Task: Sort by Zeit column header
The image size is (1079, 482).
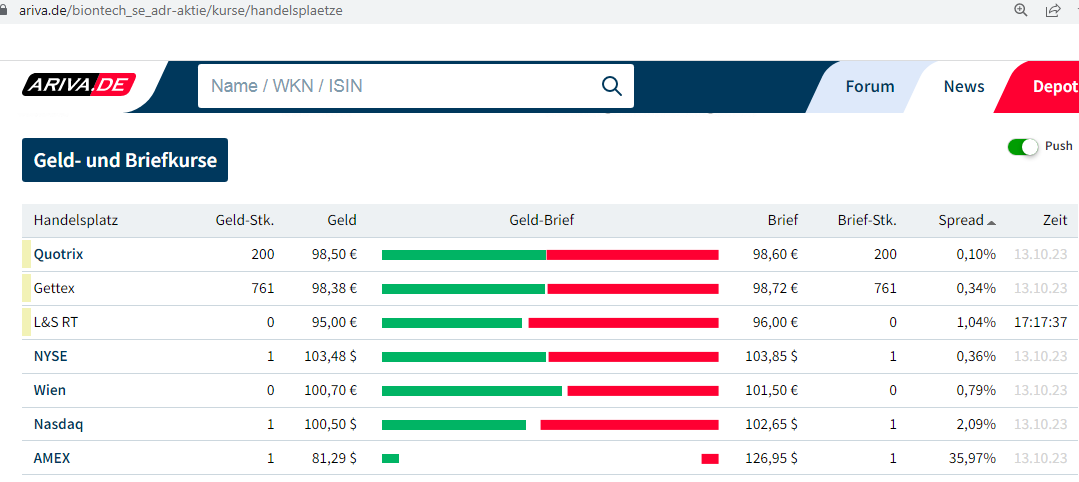Action: coord(1053,221)
